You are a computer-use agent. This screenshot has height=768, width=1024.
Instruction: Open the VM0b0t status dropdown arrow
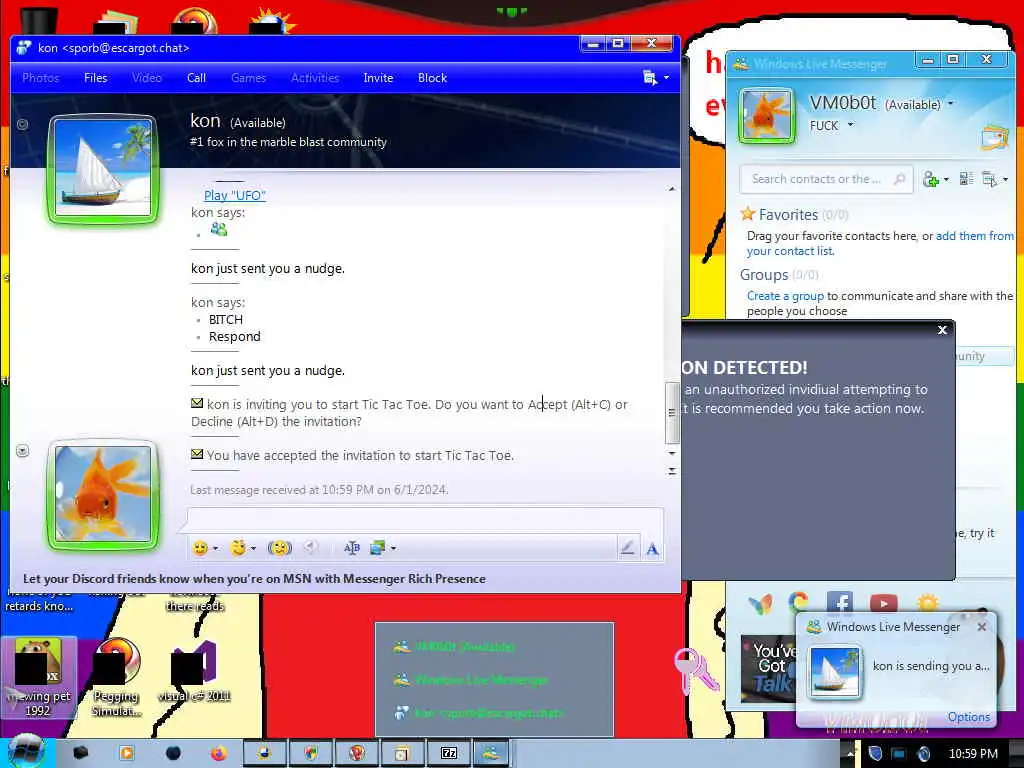pyautogui.click(x=950, y=104)
